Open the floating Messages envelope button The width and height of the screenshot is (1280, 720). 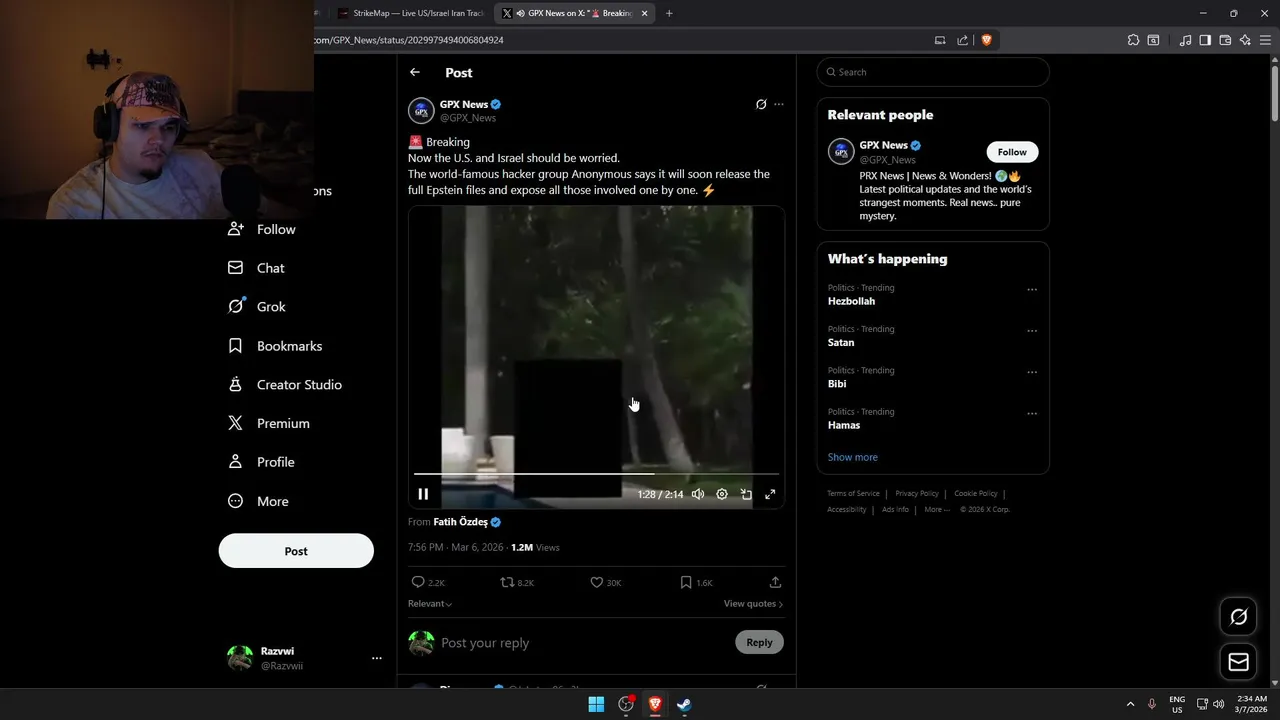click(1238, 662)
